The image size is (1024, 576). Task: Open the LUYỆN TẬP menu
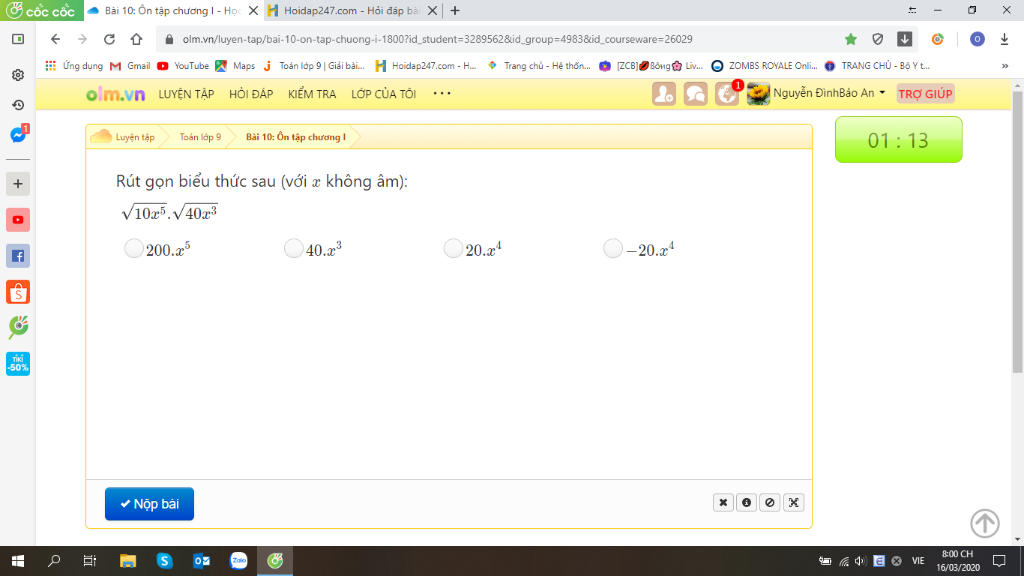[186, 94]
